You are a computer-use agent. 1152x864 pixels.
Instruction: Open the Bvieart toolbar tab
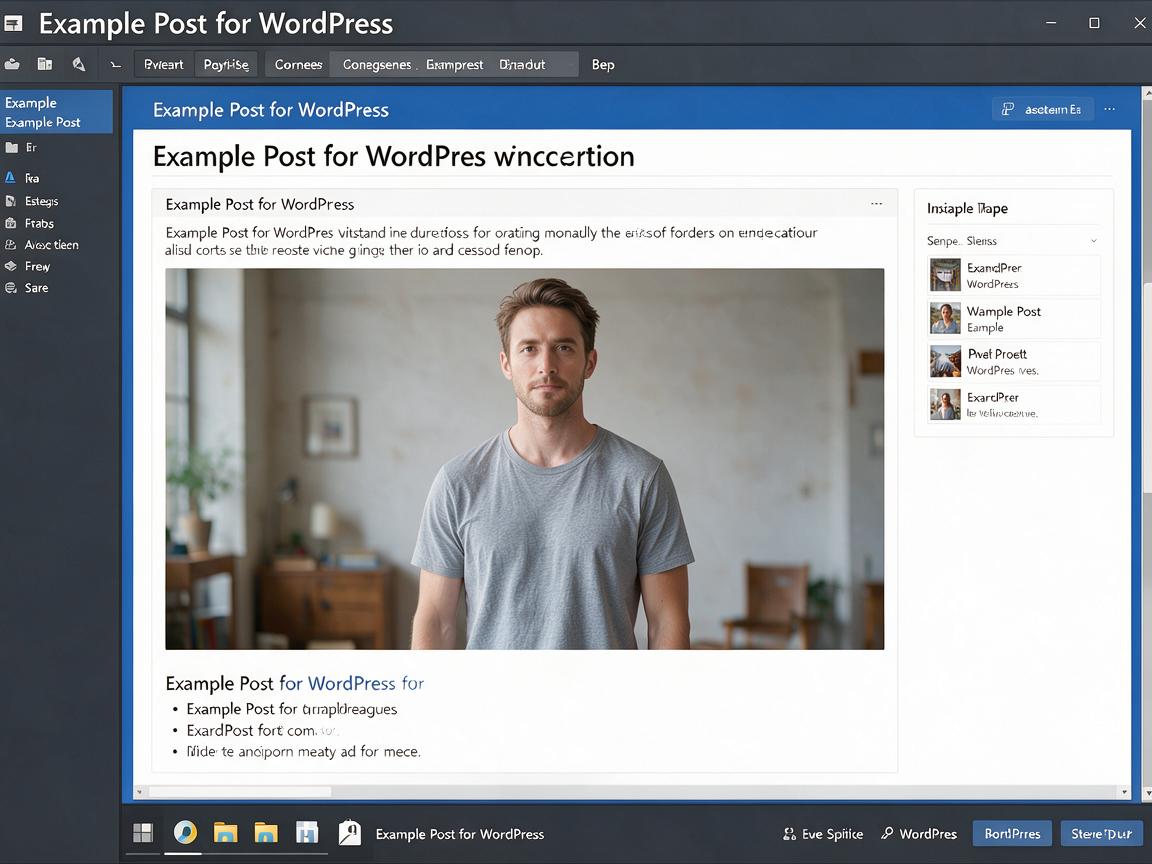point(164,65)
